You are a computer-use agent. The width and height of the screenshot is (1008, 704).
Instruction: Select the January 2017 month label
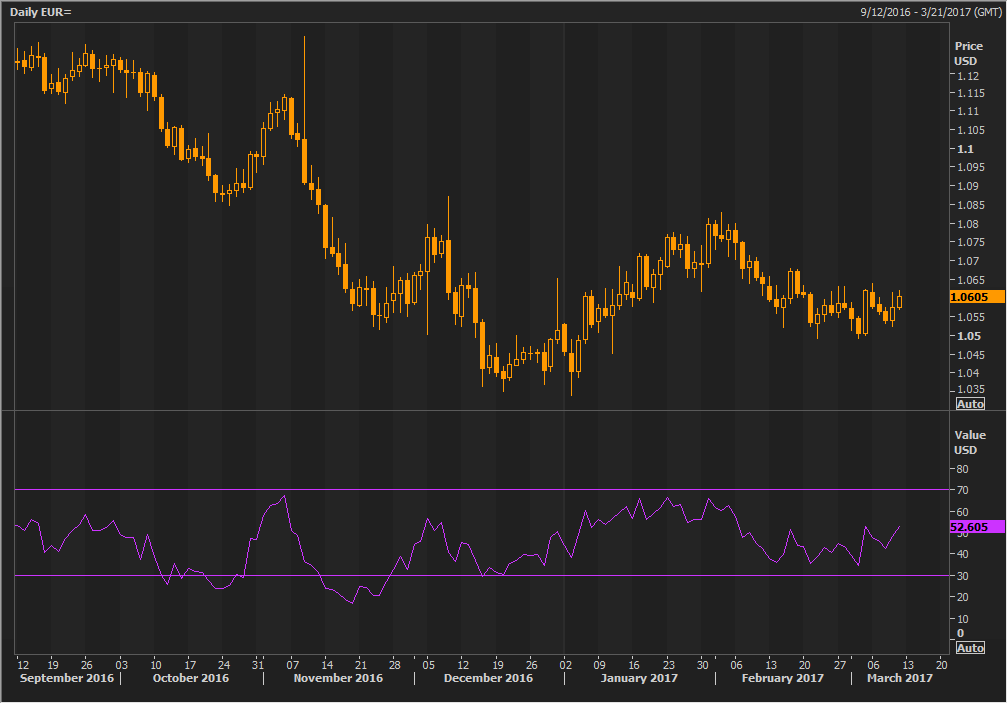[640, 678]
